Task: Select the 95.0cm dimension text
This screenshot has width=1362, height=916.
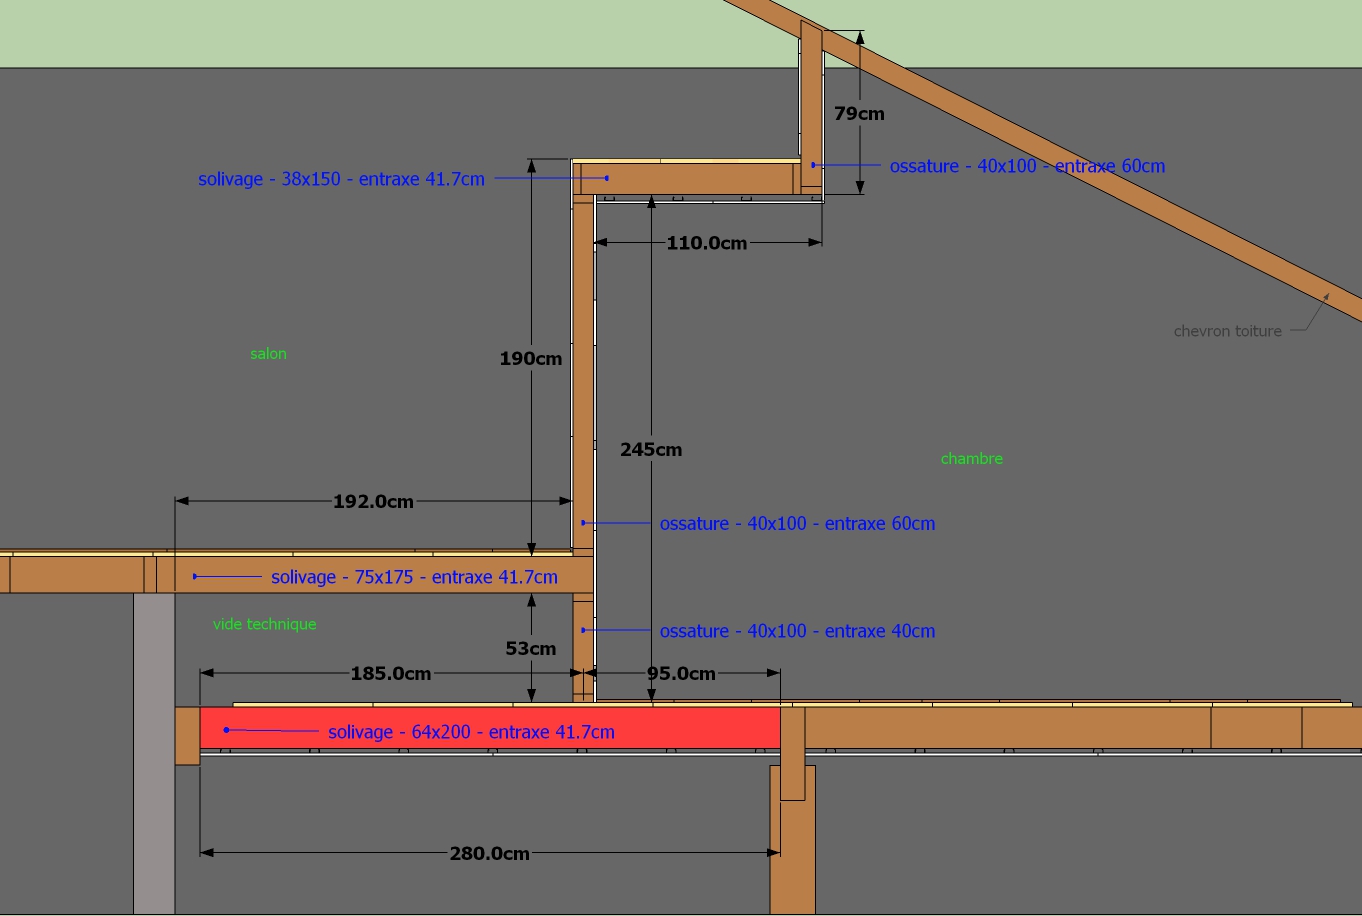Action: point(681,673)
